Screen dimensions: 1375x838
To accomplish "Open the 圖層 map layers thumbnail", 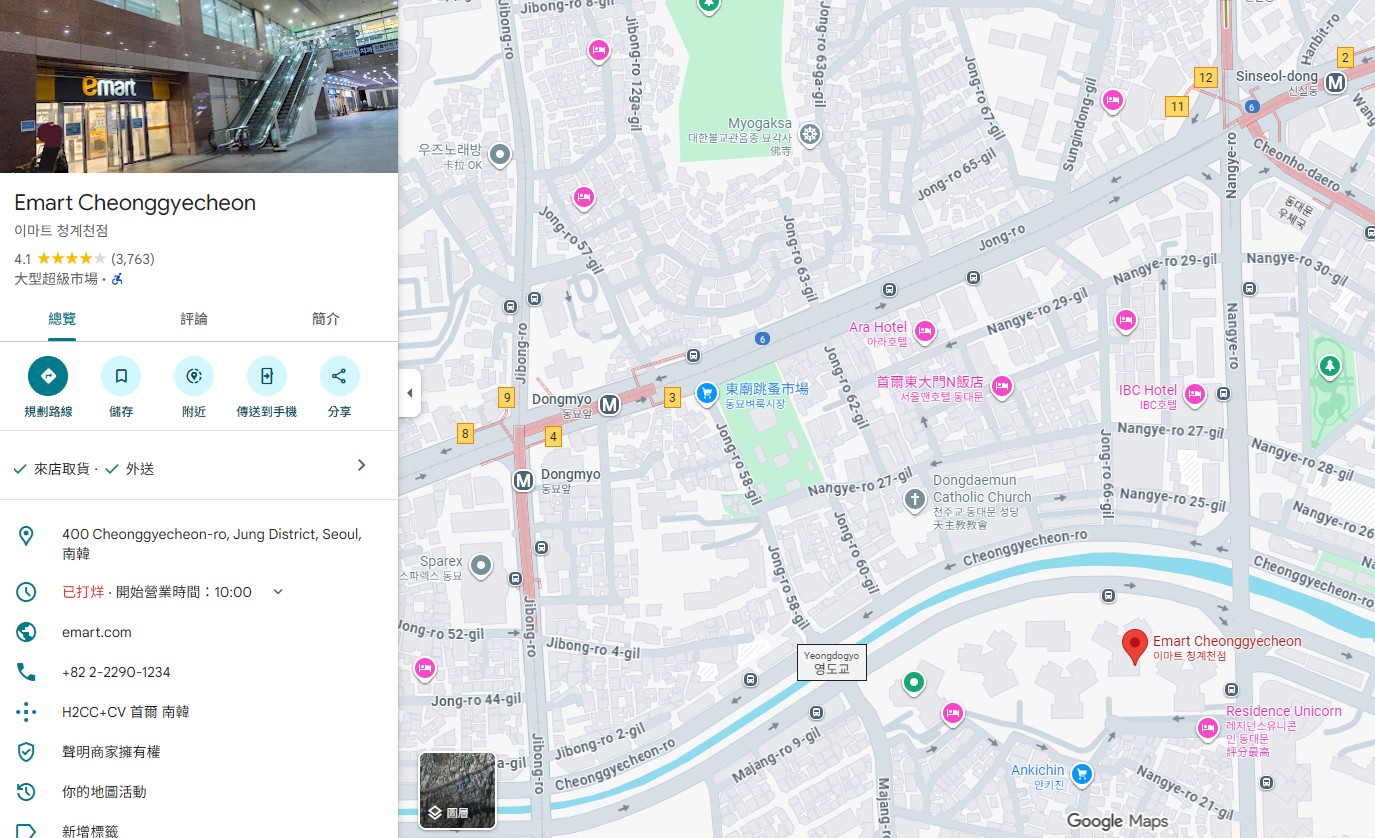I will (x=456, y=790).
